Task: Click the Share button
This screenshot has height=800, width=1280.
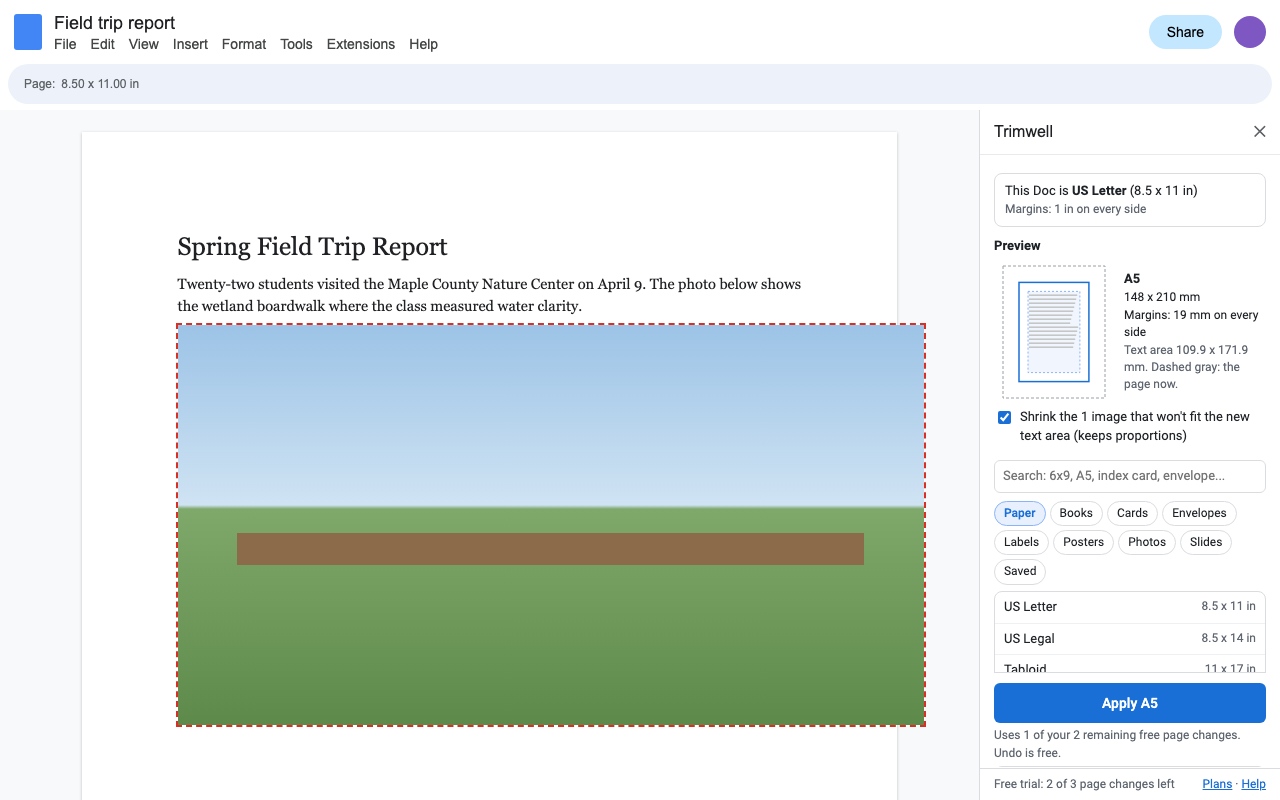Action: tap(1185, 32)
